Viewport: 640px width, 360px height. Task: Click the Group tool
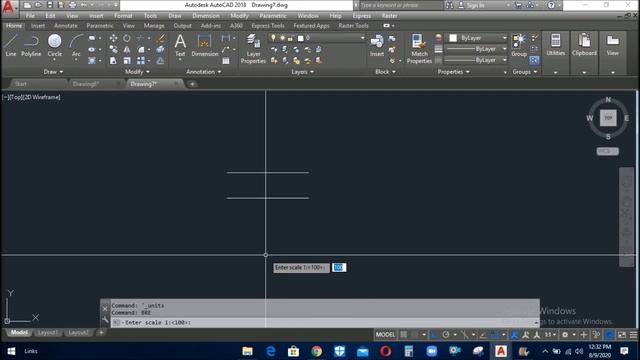(x=519, y=45)
